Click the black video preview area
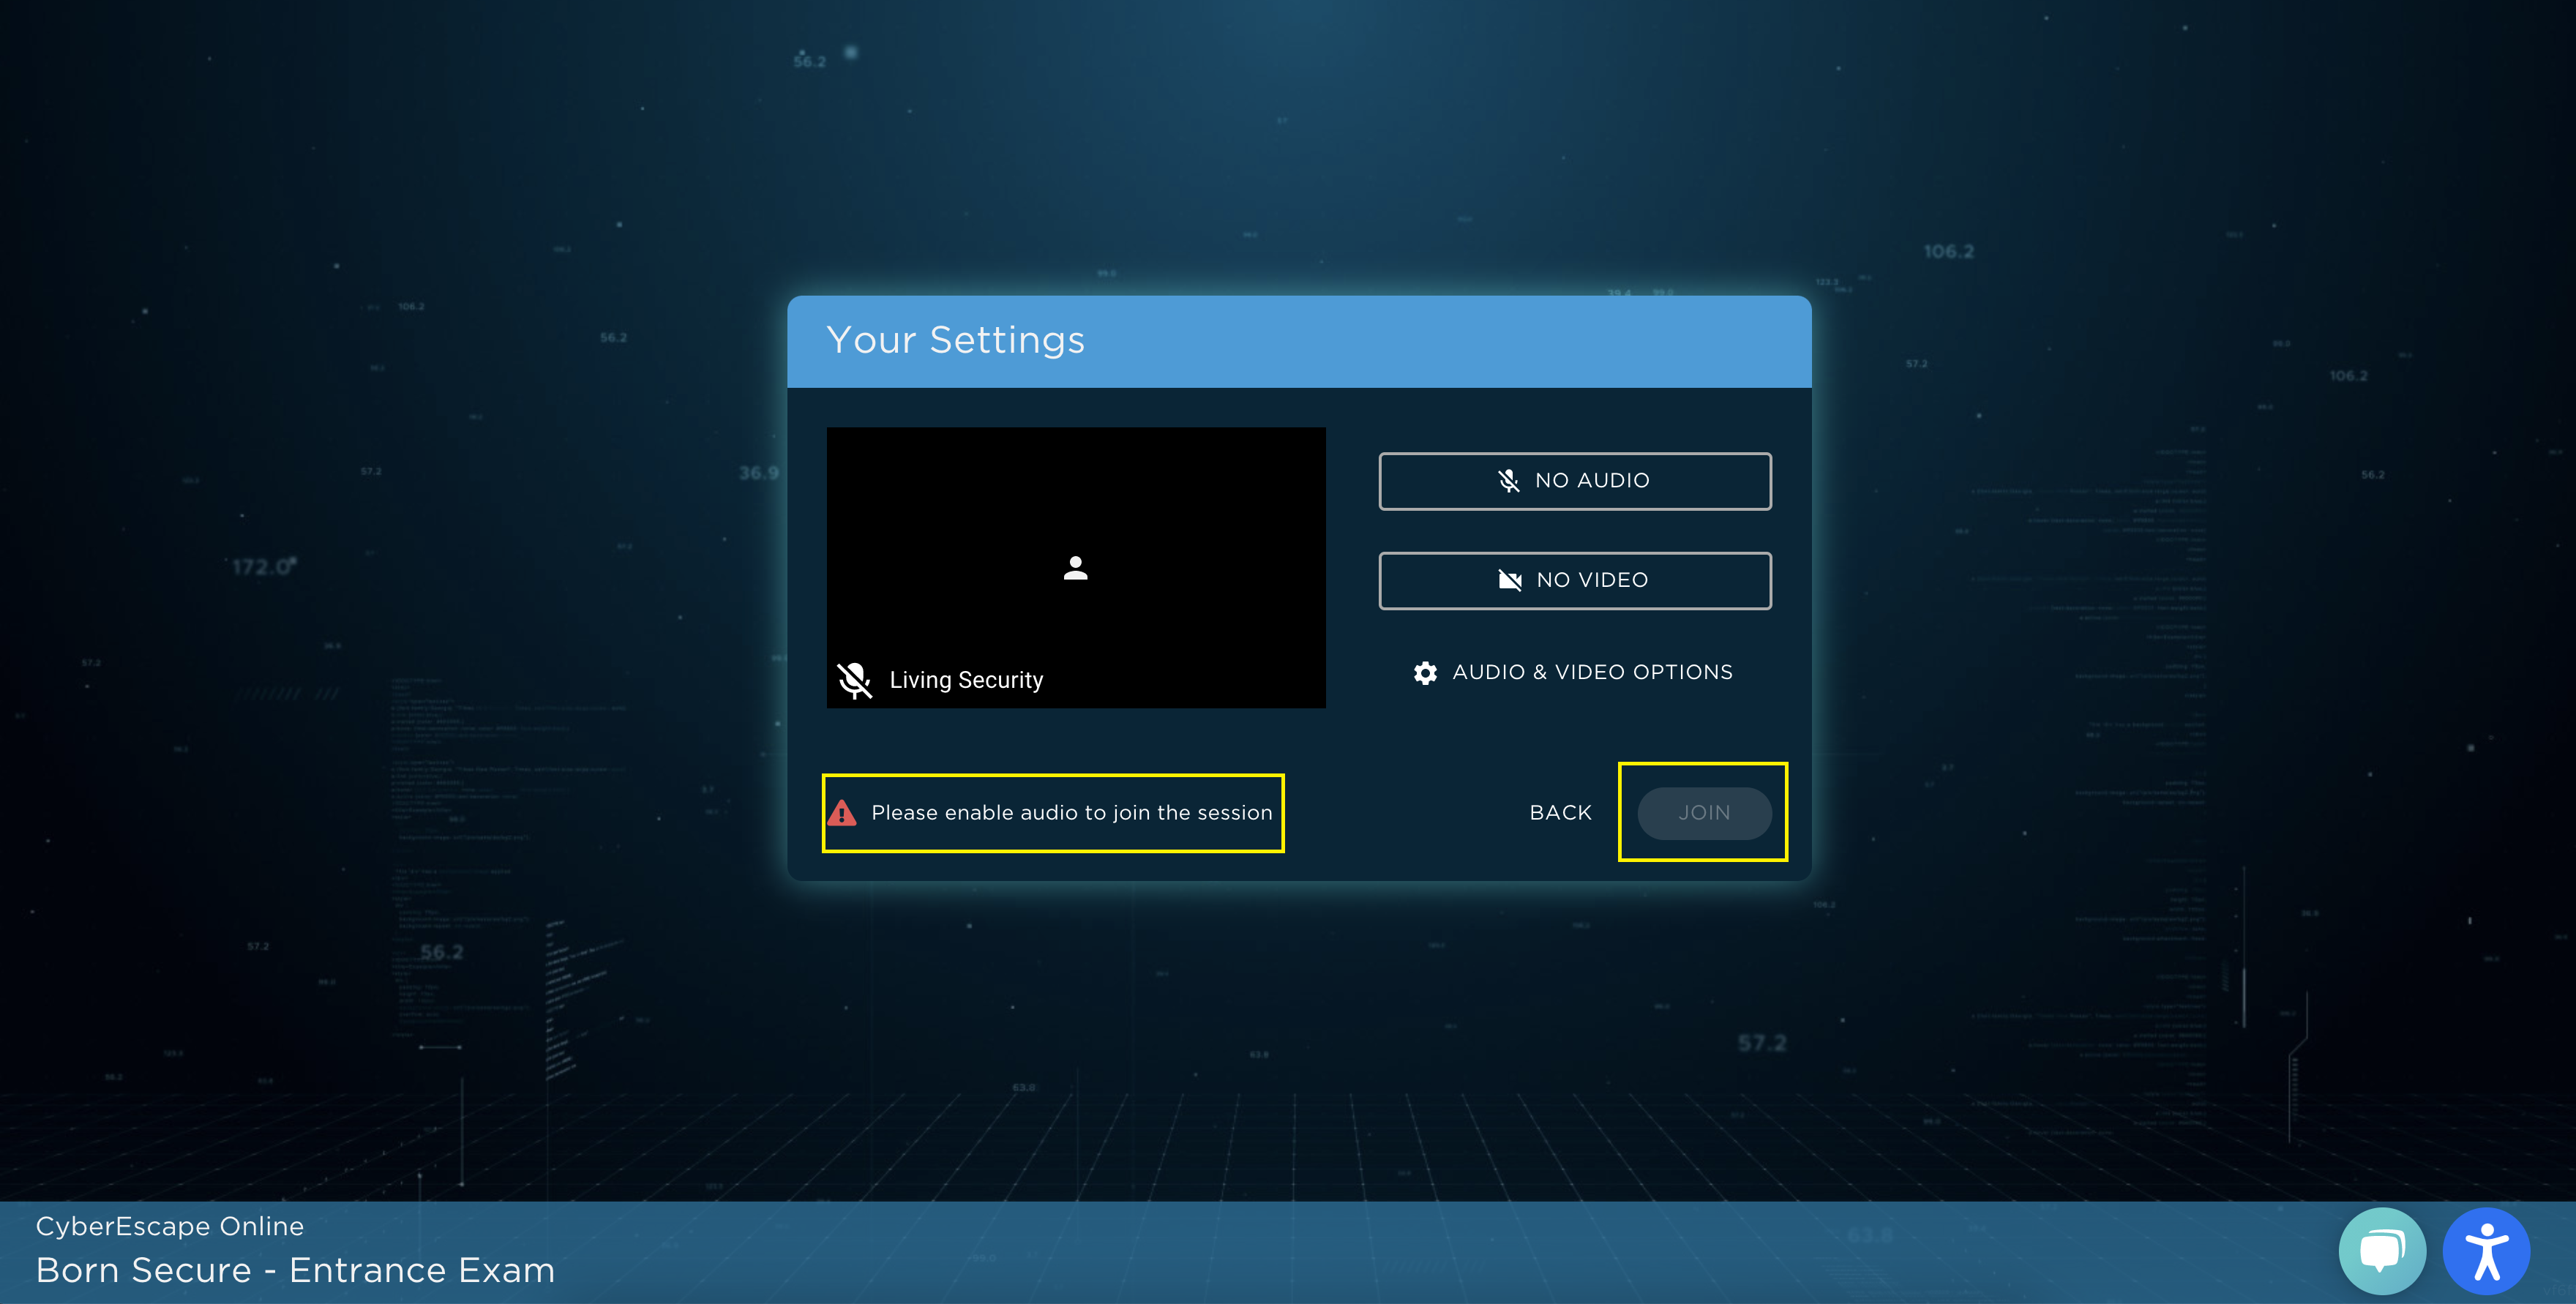 pyautogui.click(x=1076, y=568)
